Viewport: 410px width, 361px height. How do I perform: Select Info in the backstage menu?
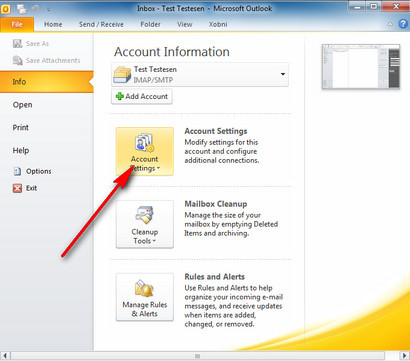pyautogui.click(x=47, y=82)
